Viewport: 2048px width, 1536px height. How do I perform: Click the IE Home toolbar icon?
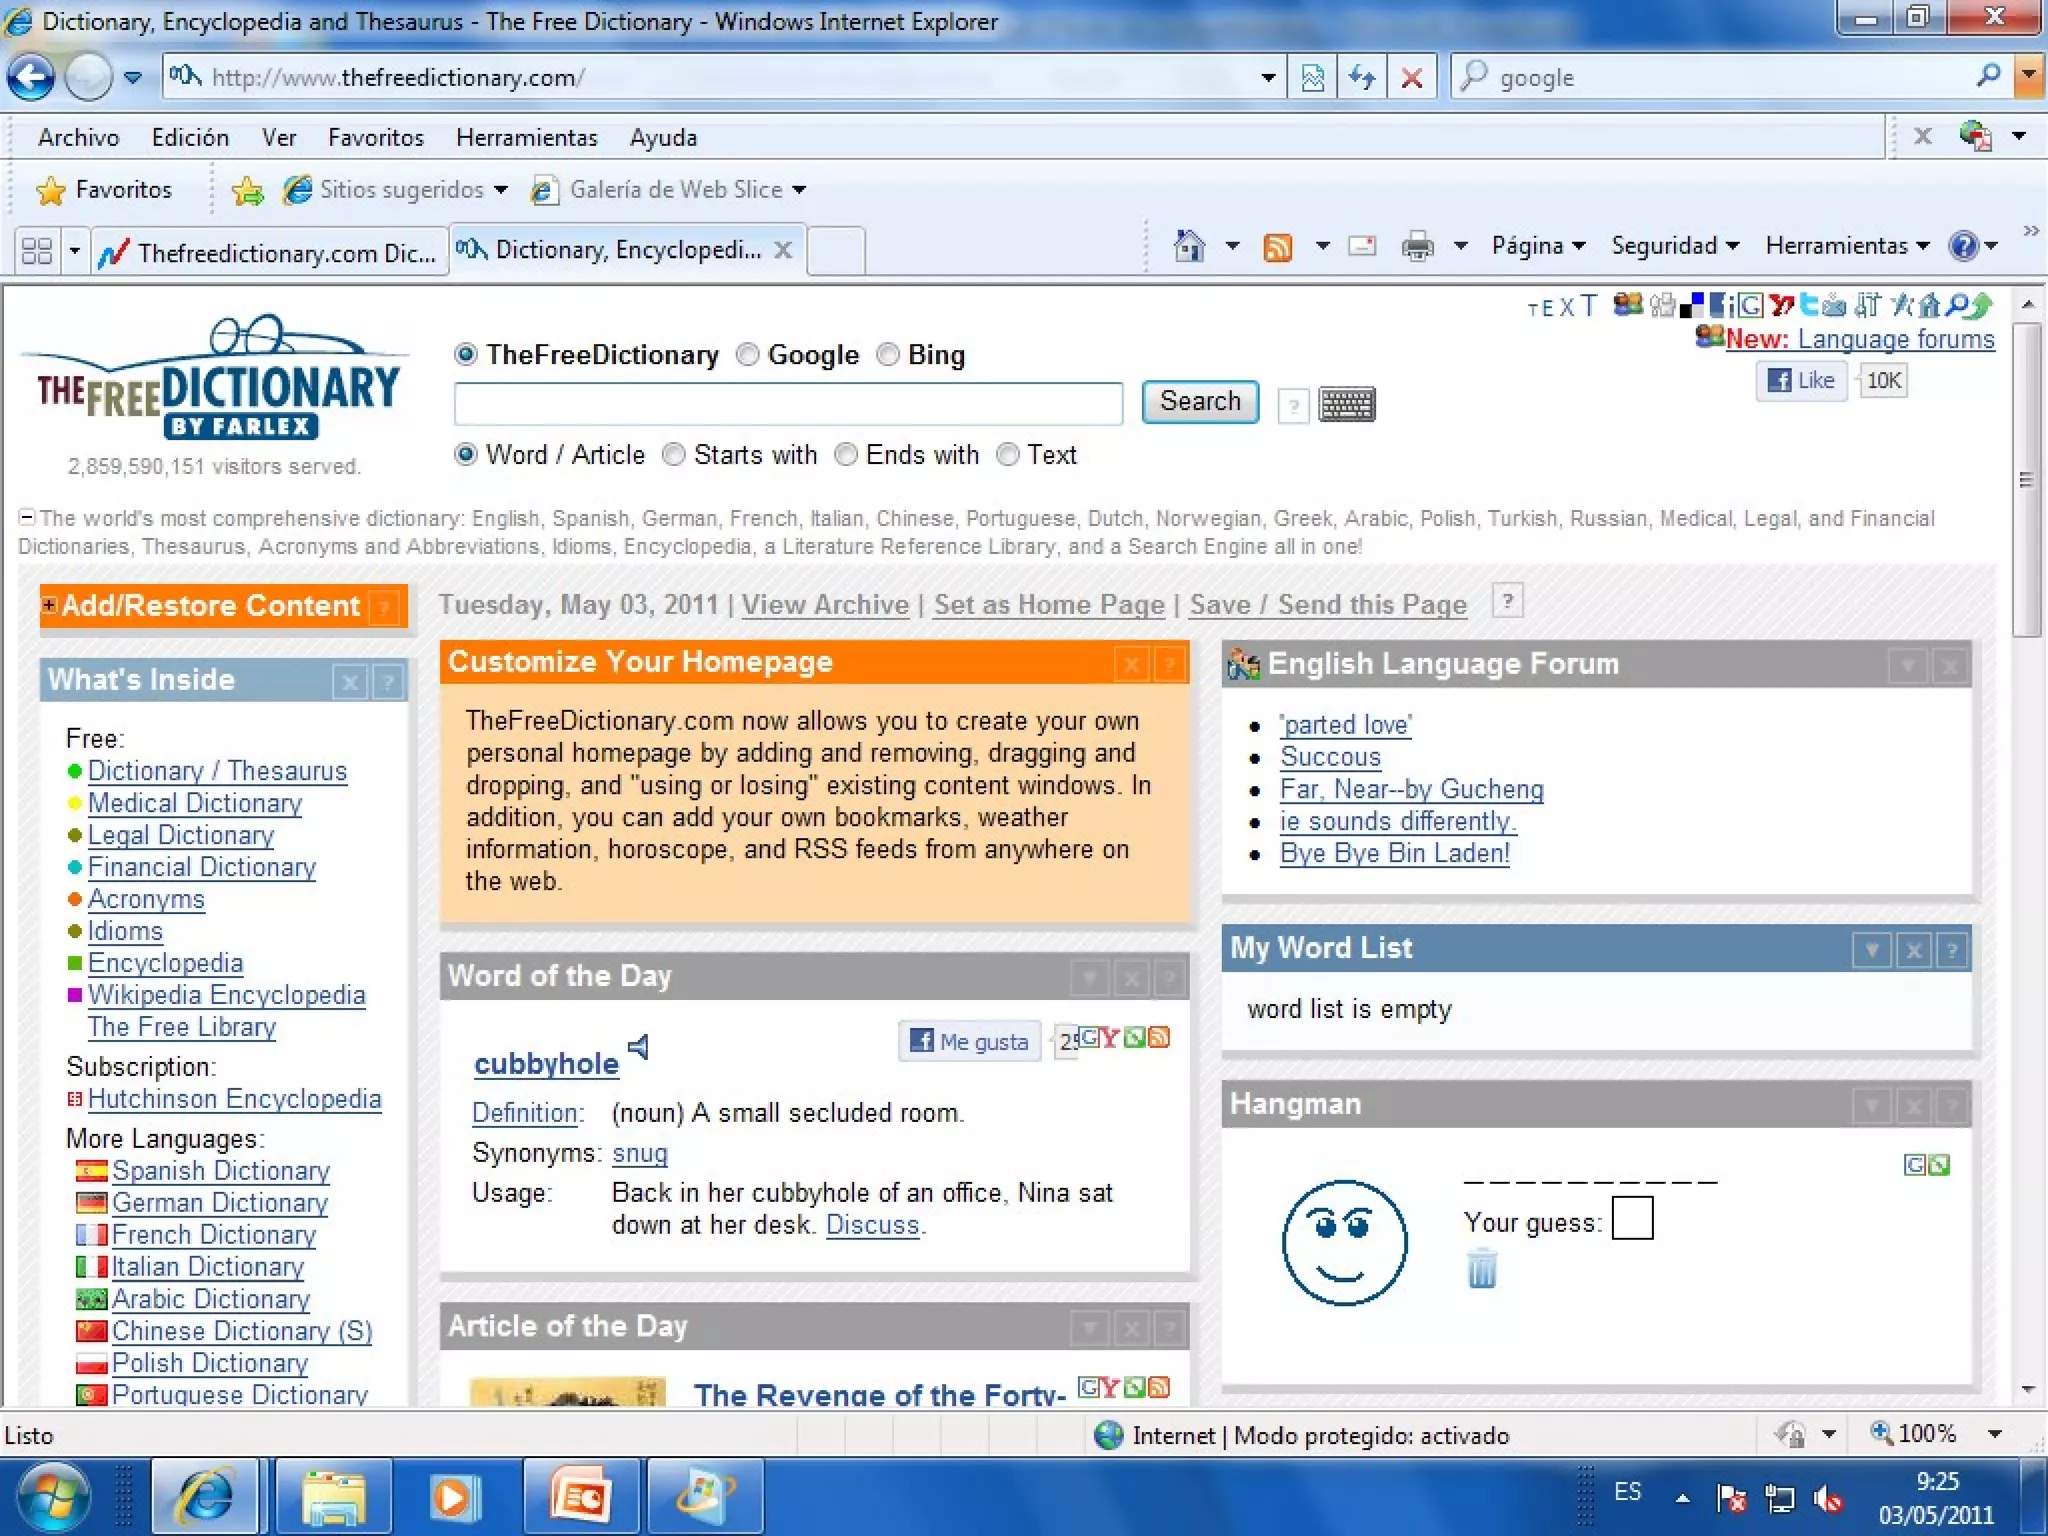click(x=1189, y=246)
